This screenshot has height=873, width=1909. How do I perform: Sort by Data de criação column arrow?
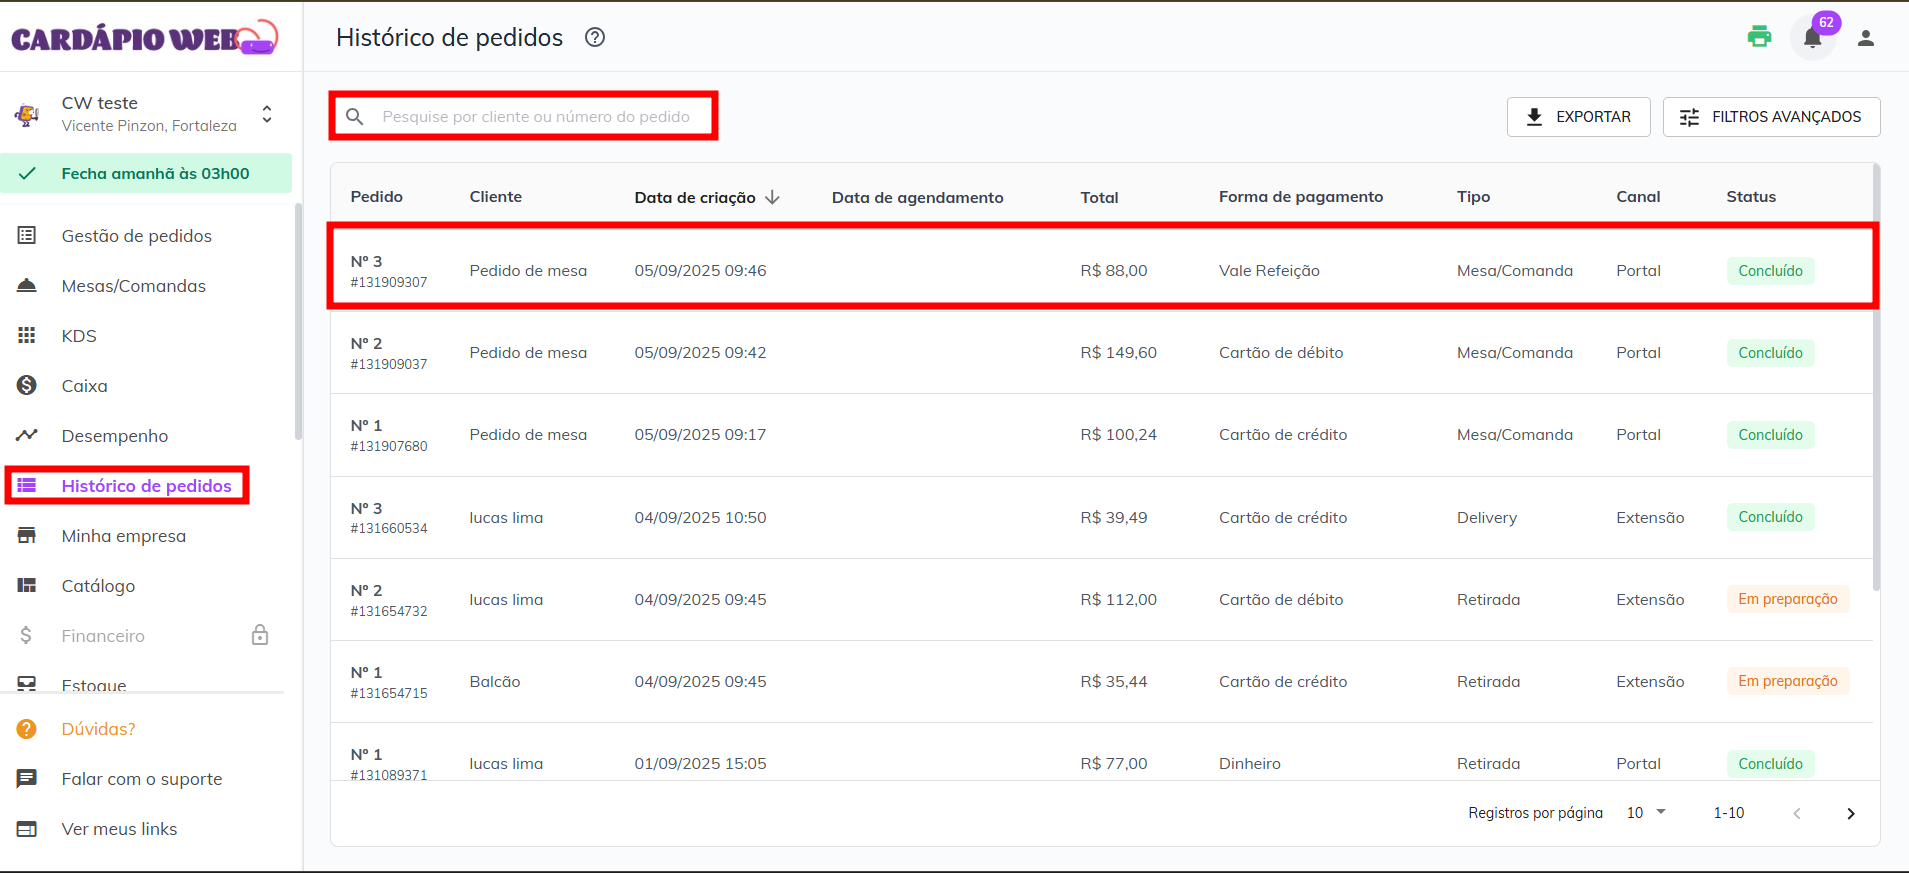(772, 197)
